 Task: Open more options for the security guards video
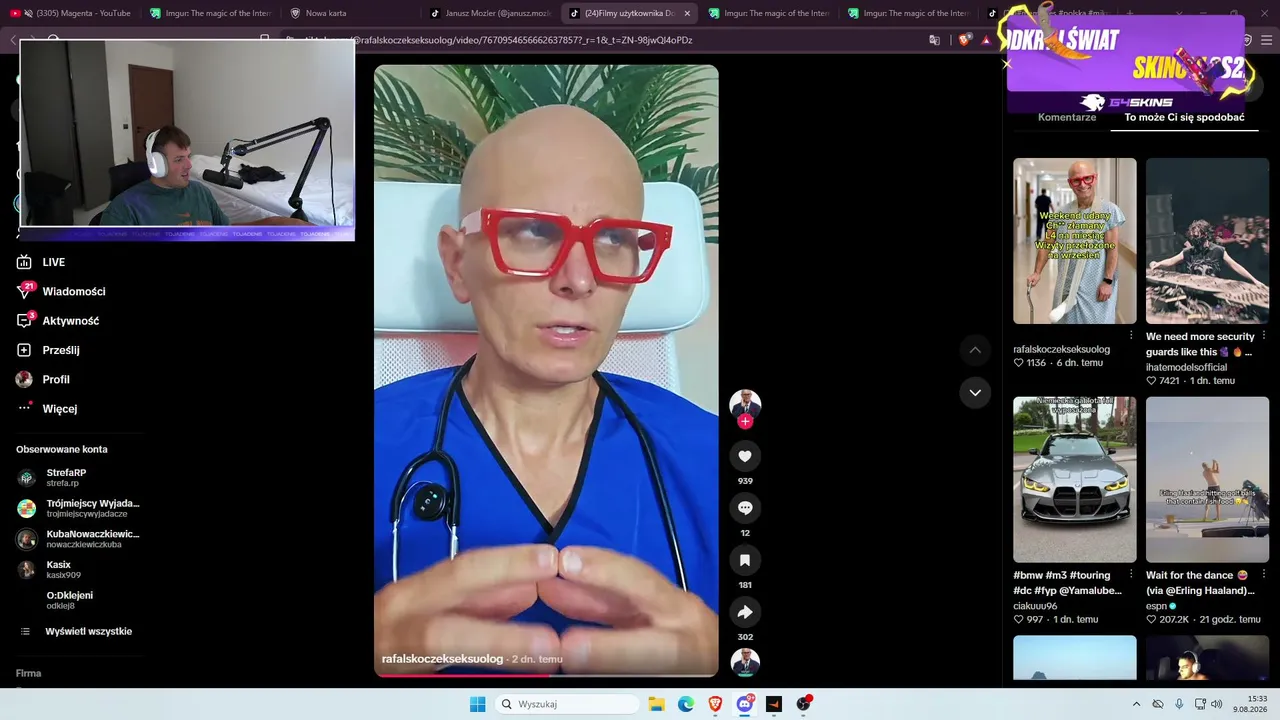point(1264,335)
